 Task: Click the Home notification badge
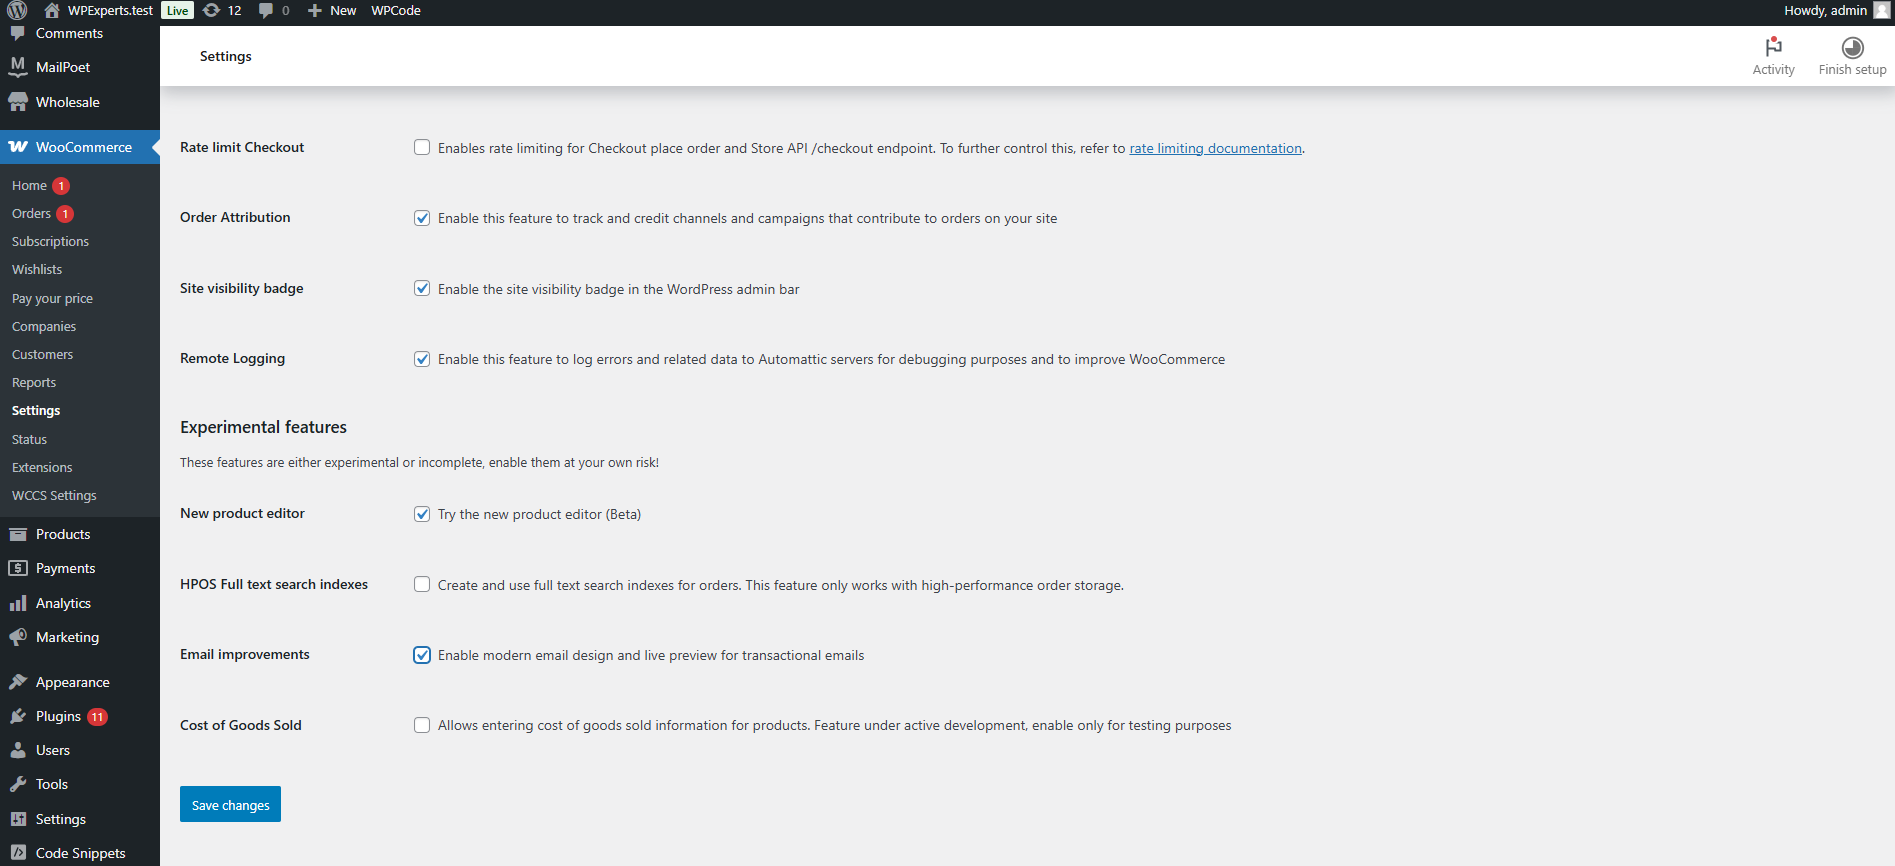61,186
